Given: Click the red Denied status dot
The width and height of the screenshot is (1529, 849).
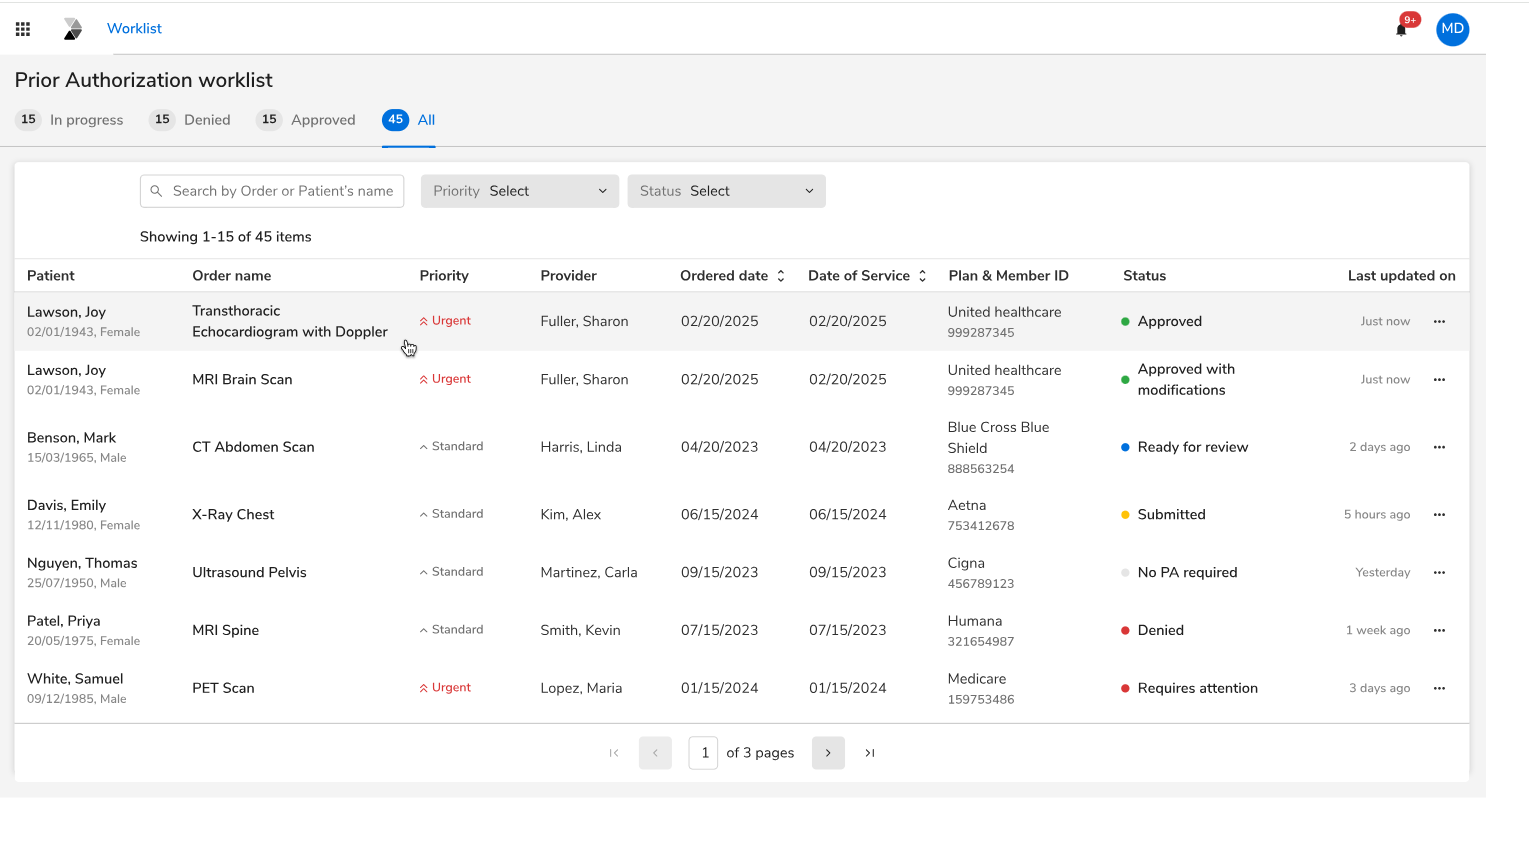Looking at the screenshot, I should tap(1125, 630).
